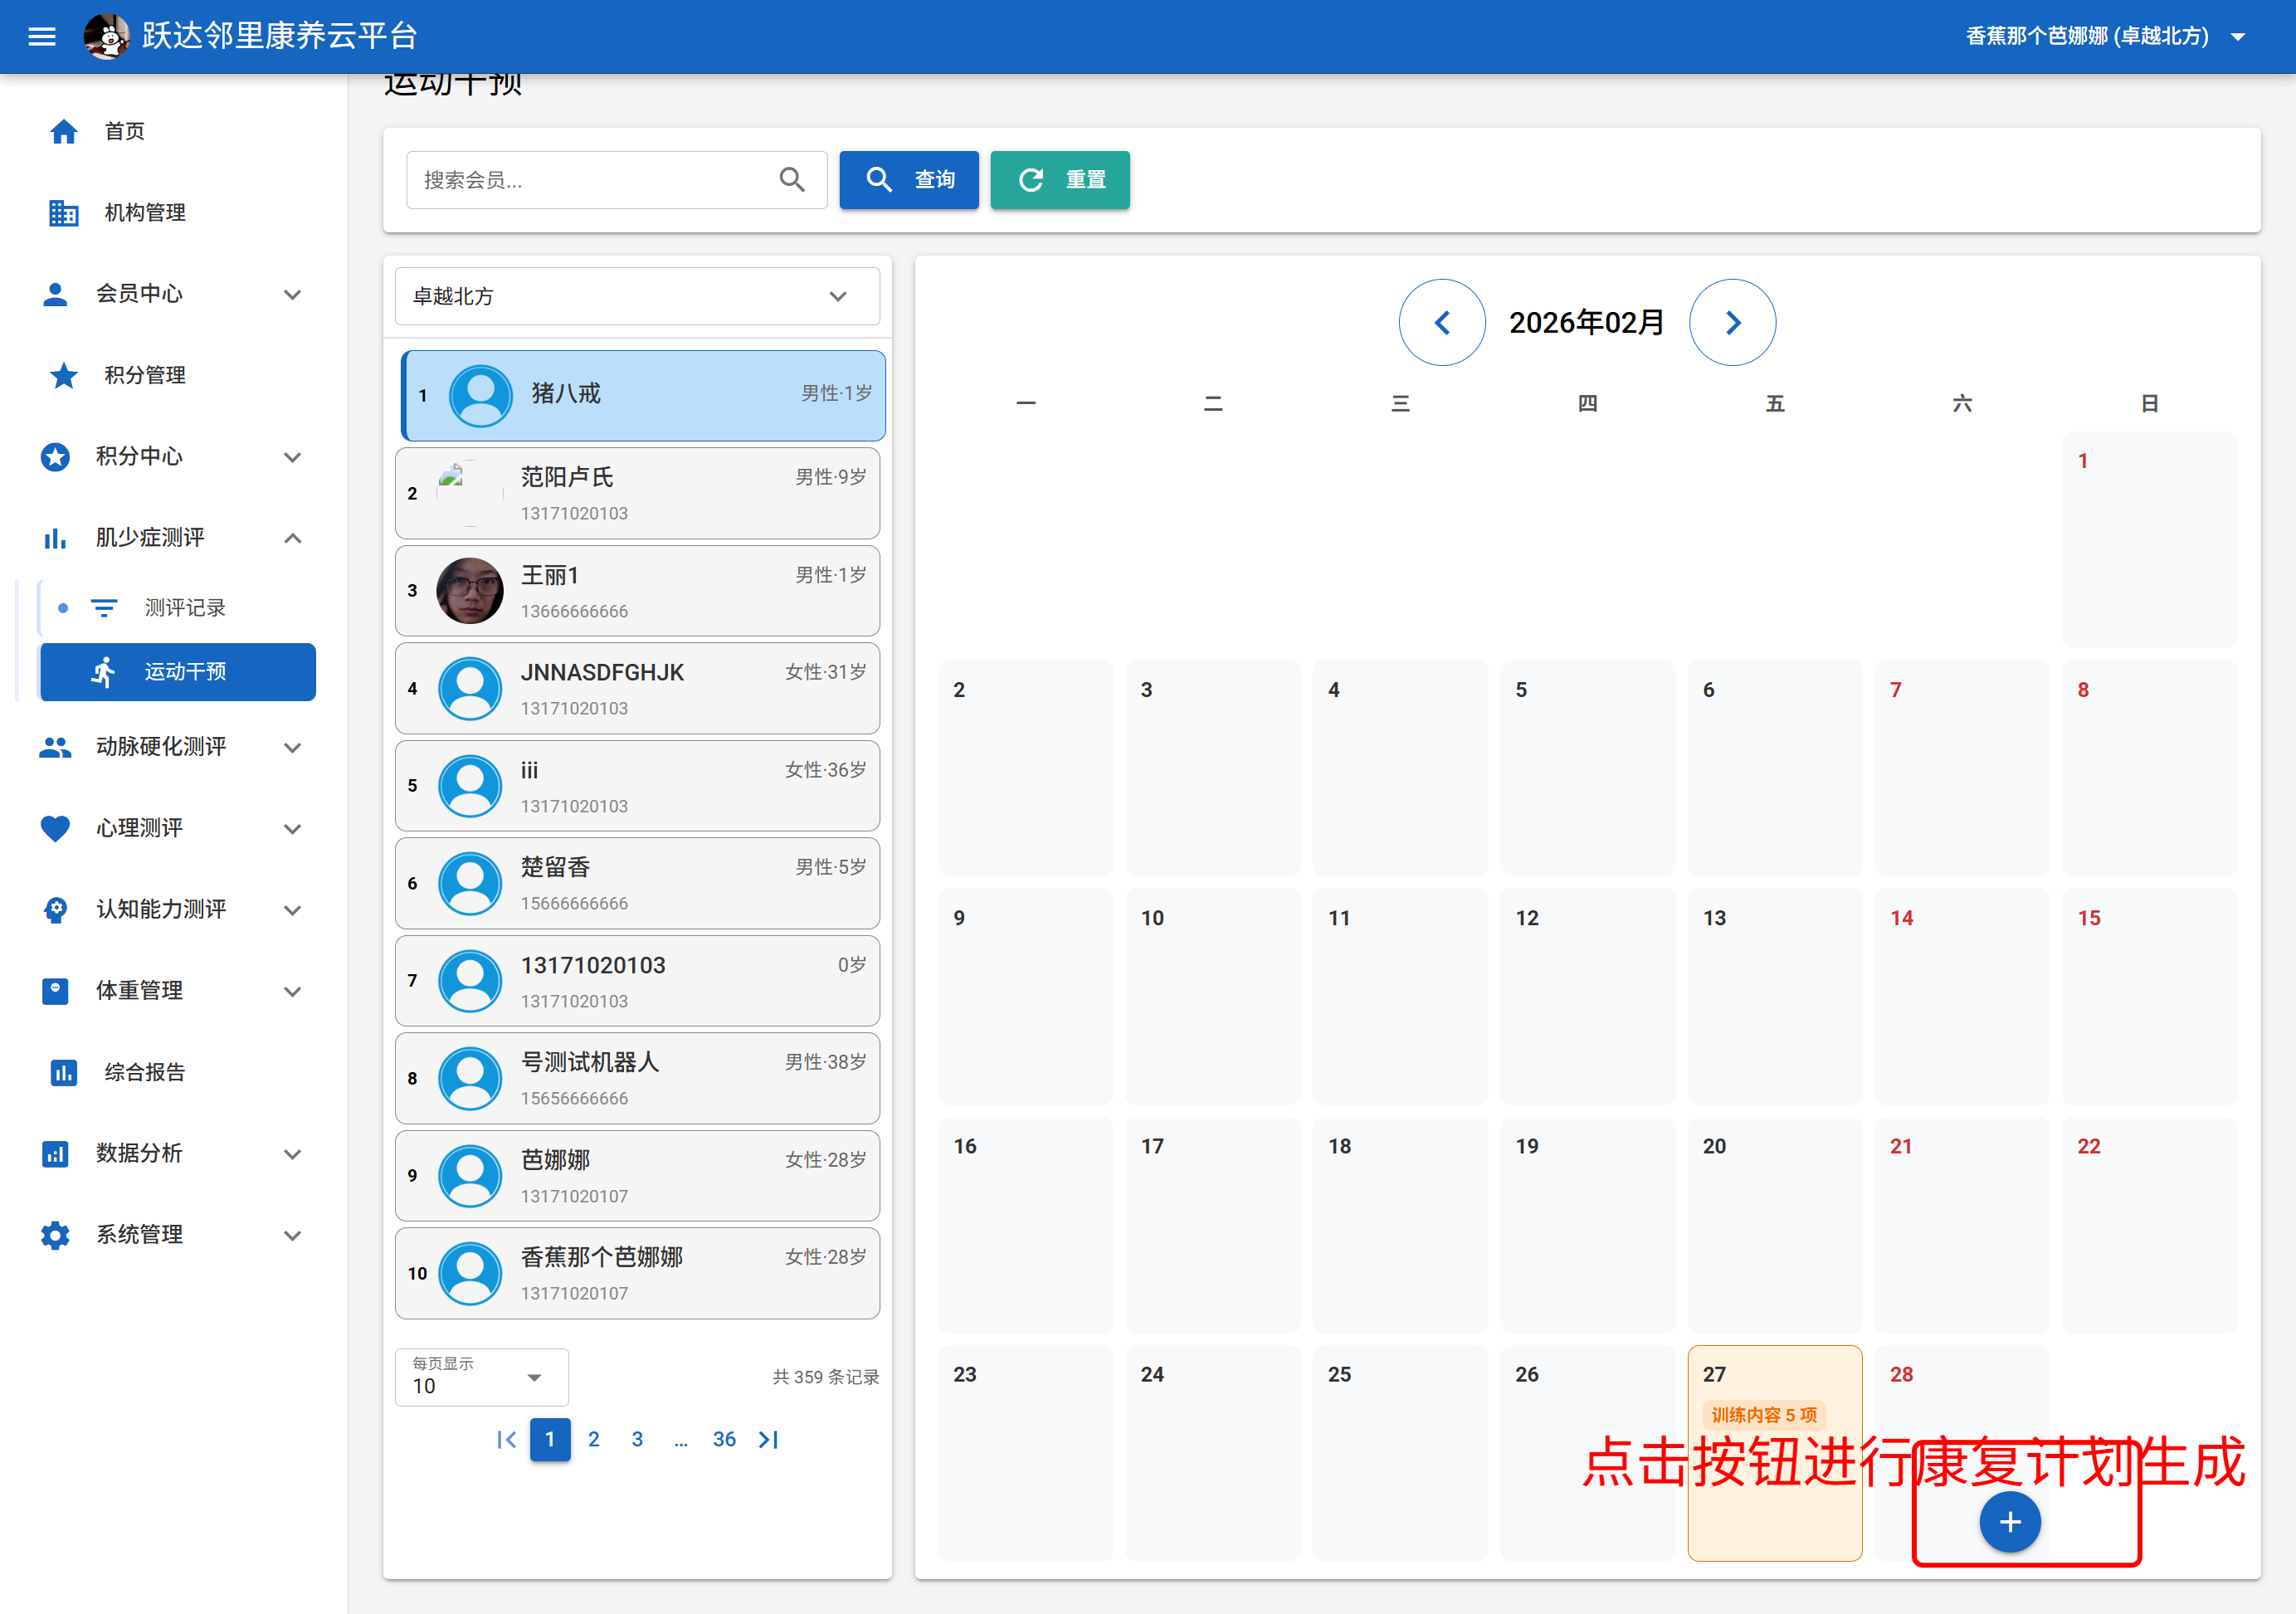Select member 楚留香 in list
This screenshot has height=1614, width=2296.
[x=637, y=884]
